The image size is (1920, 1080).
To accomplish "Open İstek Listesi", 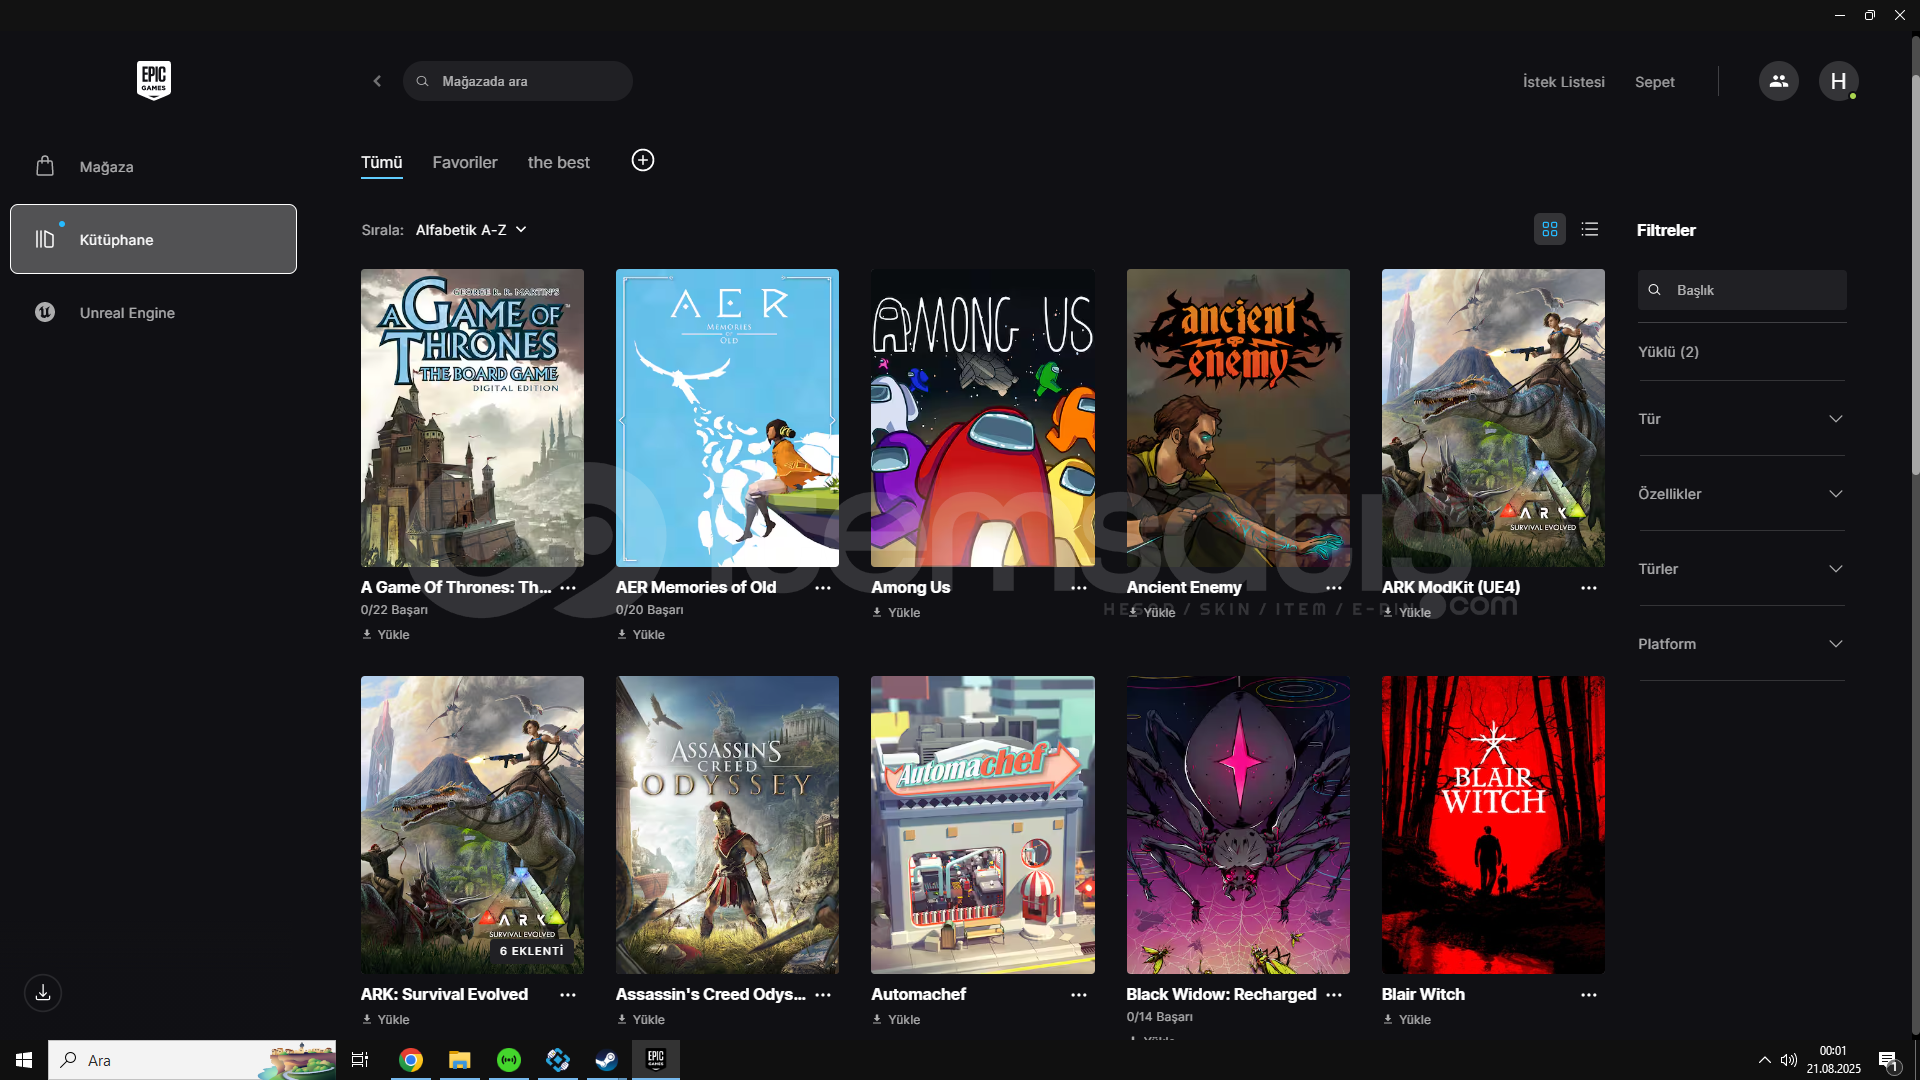I will click(x=1563, y=82).
